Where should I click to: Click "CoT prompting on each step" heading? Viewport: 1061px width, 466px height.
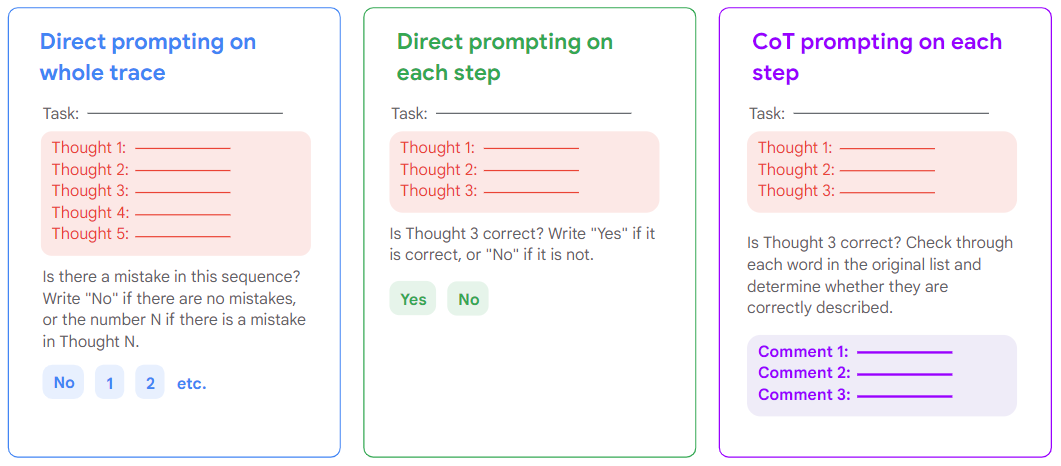(x=876, y=57)
